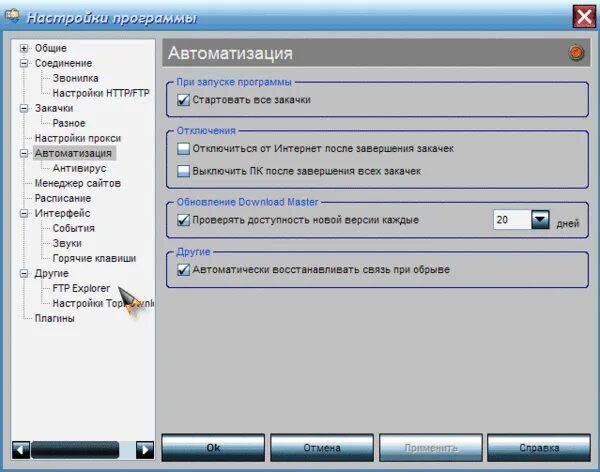The width and height of the screenshot is (600, 472).
Task: Open the Плагины settings page
Action: coord(54,318)
